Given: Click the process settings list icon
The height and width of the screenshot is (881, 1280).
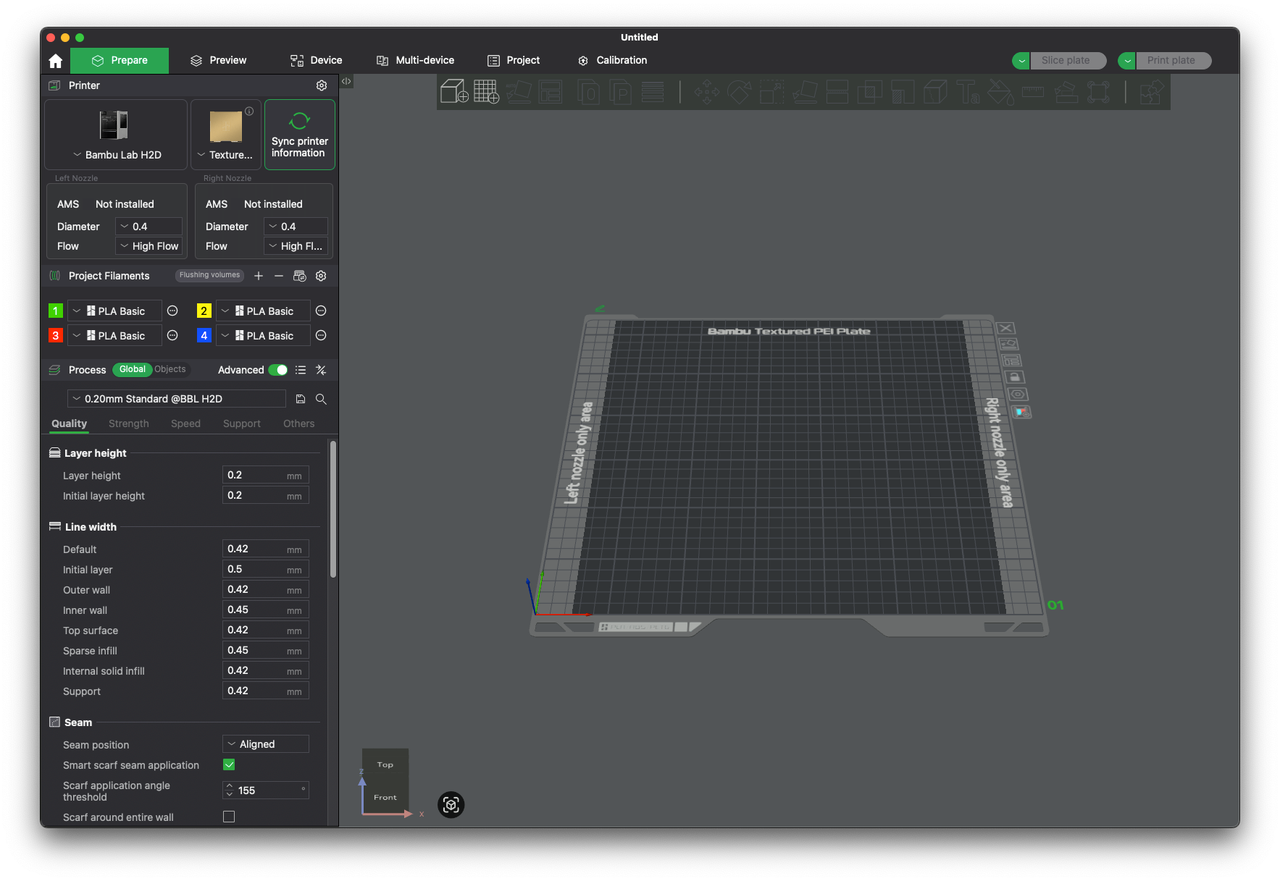Looking at the screenshot, I should click(300, 370).
